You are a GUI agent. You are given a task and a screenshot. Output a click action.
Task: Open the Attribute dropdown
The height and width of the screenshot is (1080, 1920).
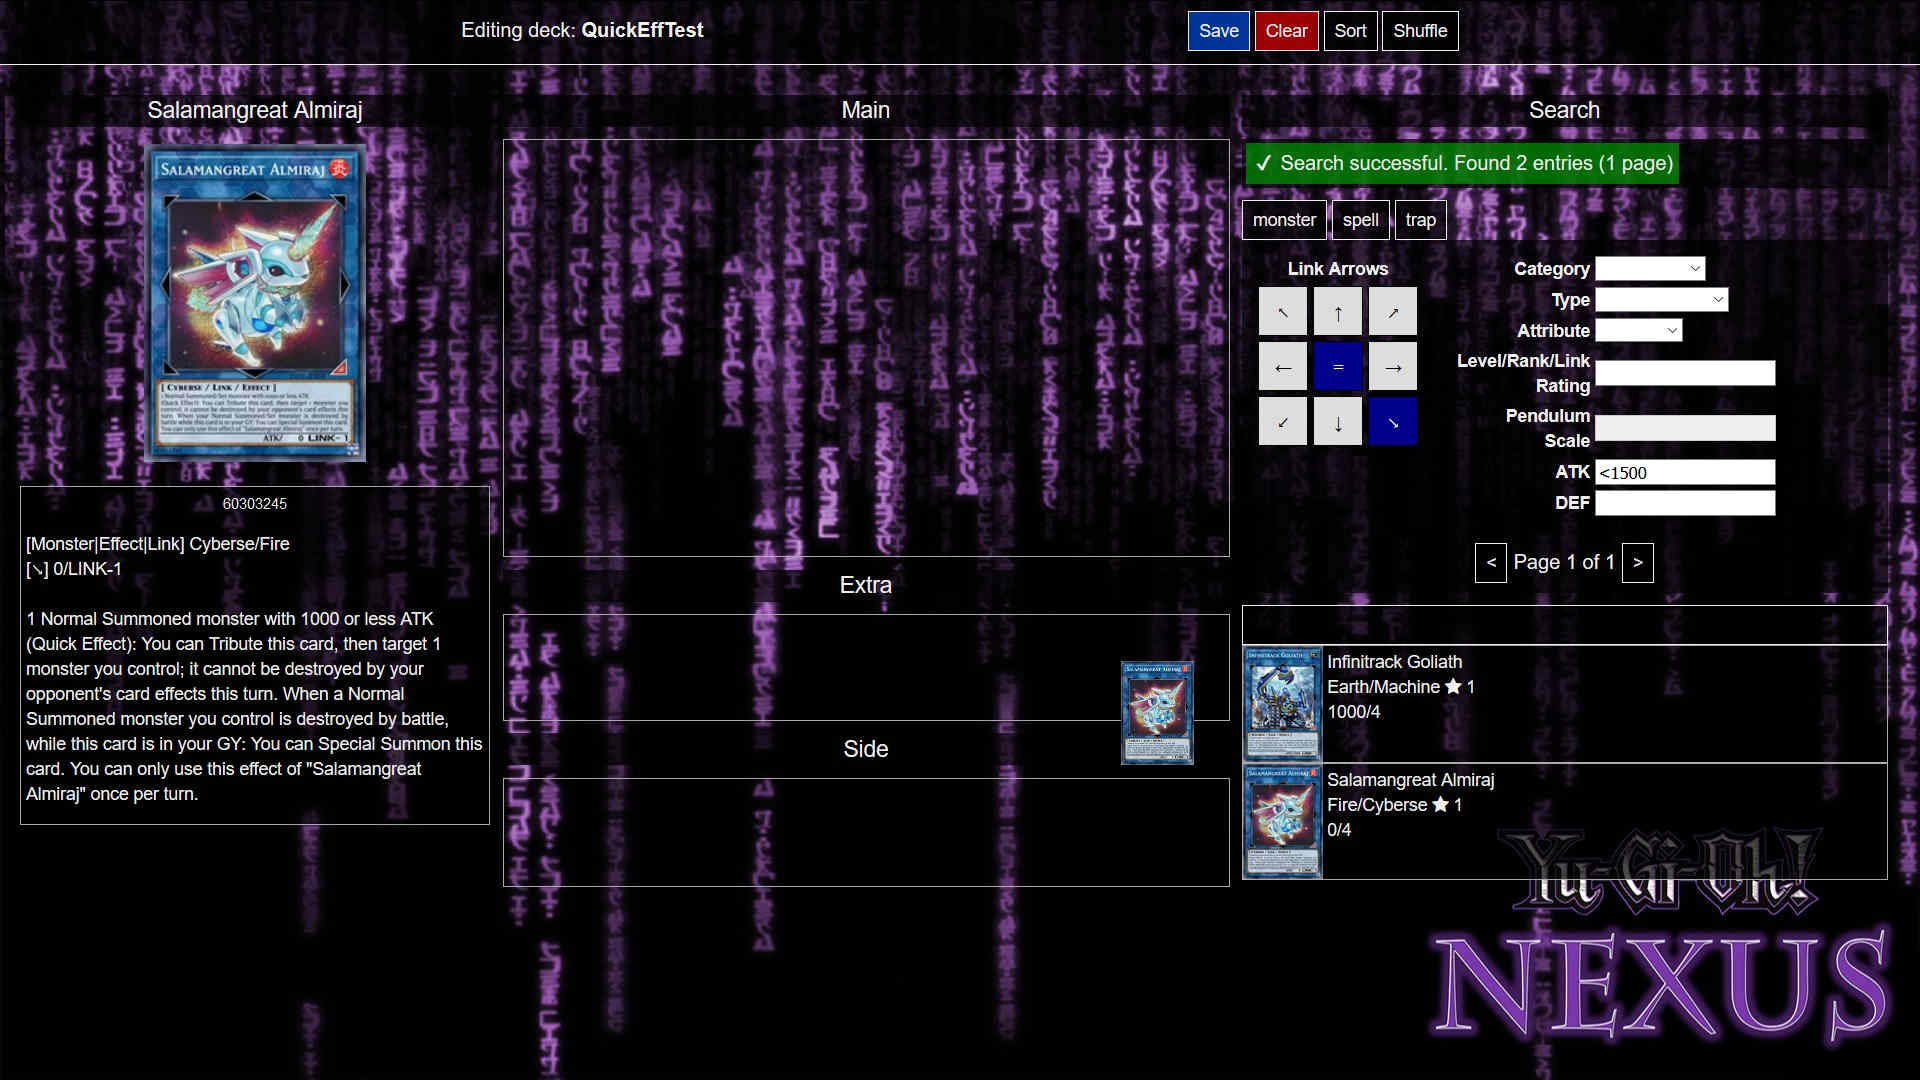point(1639,331)
